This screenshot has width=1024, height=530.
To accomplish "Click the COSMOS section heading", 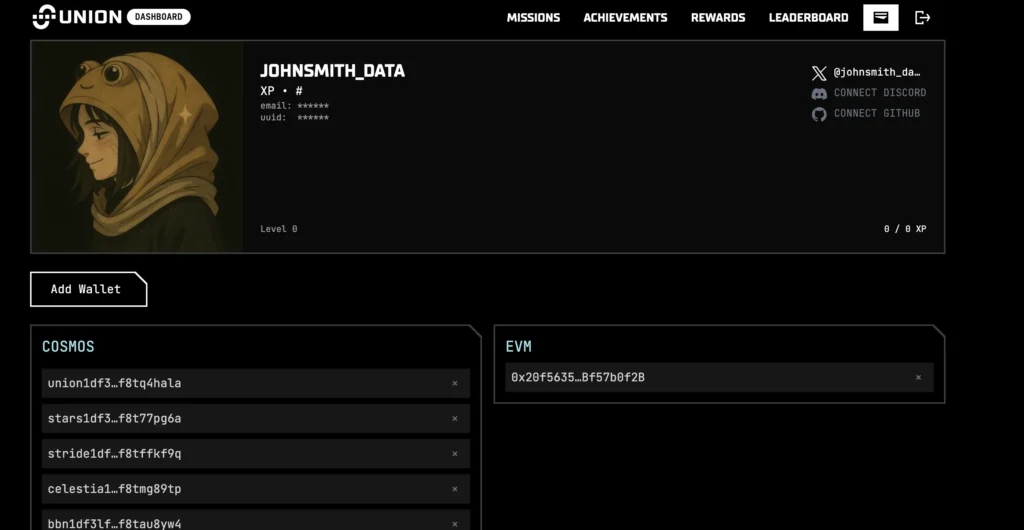I will point(68,347).
